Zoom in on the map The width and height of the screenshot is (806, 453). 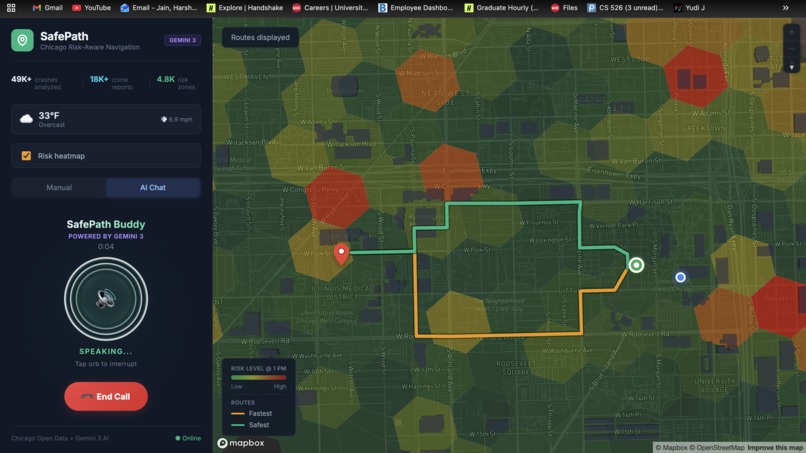coord(791,32)
